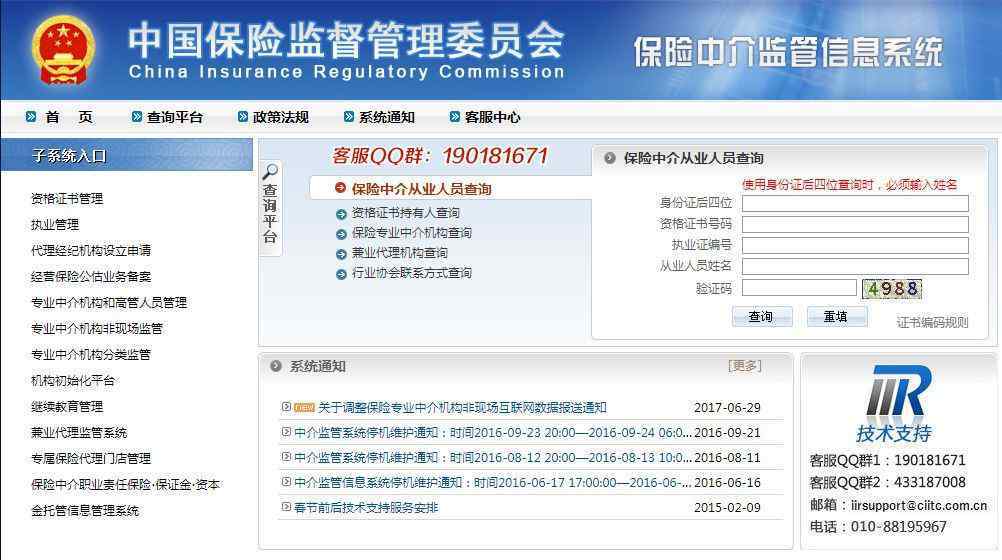
Task: Open 客服中心 navigation menu
Action: coord(493,117)
